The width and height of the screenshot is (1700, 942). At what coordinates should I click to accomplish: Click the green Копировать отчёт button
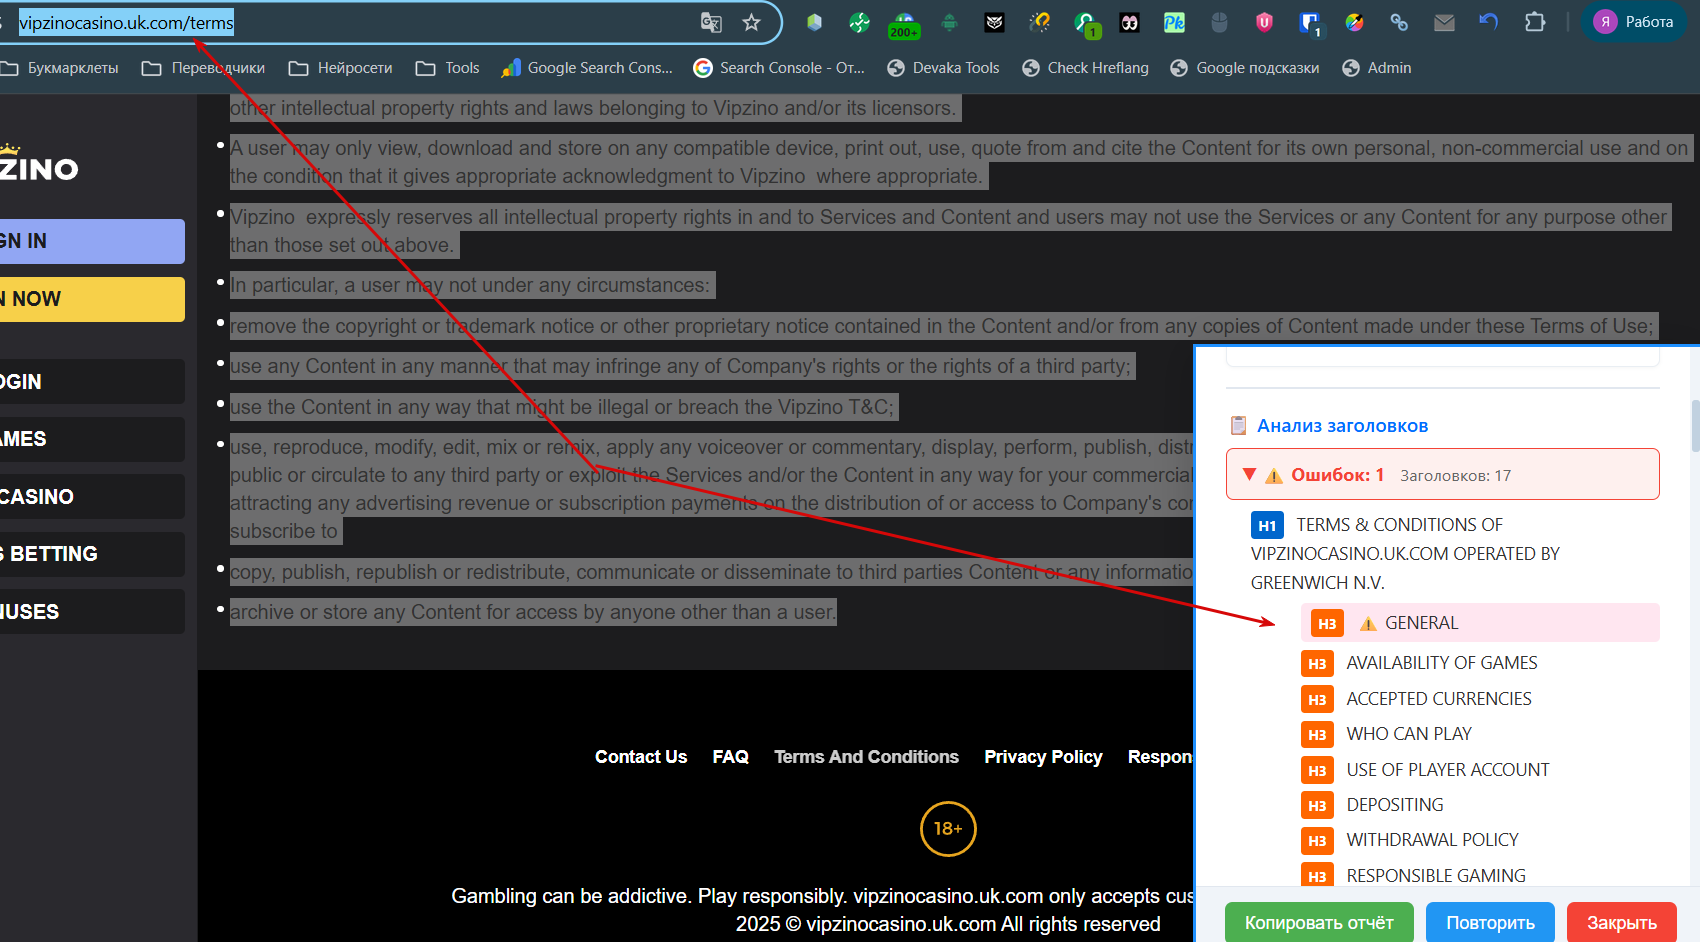pyautogui.click(x=1319, y=923)
